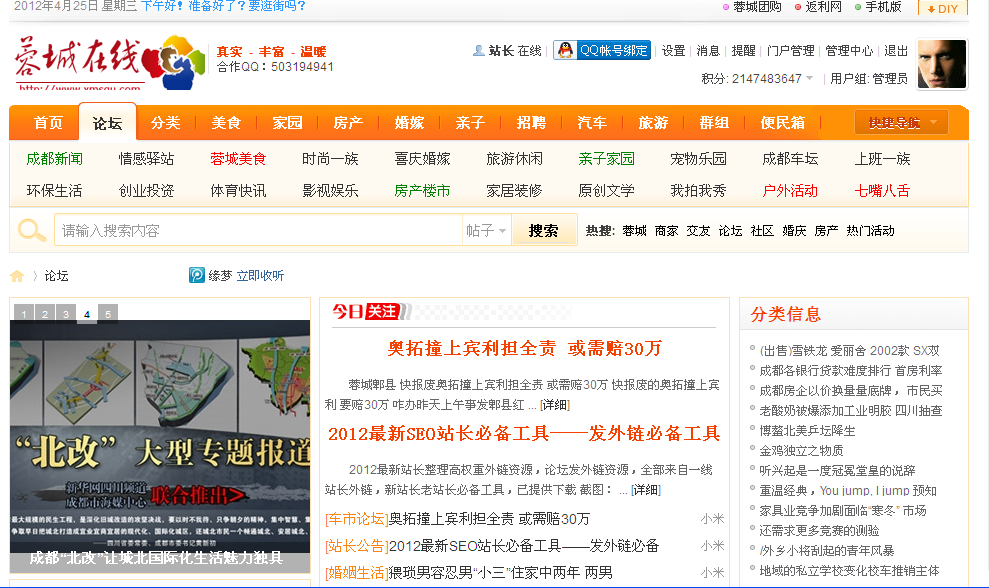Open 提醒 in user menu
This screenshot has height=588, width=989.
tap(743, 50)
